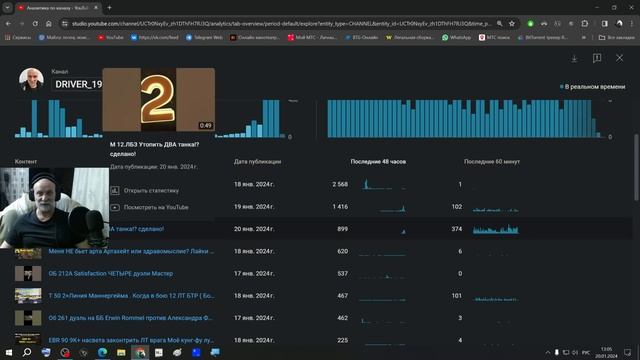Open the extensions puzzle-piece menu
This screenshot has height=360, width=640.
pyautogui.click(x=584, y=24)
